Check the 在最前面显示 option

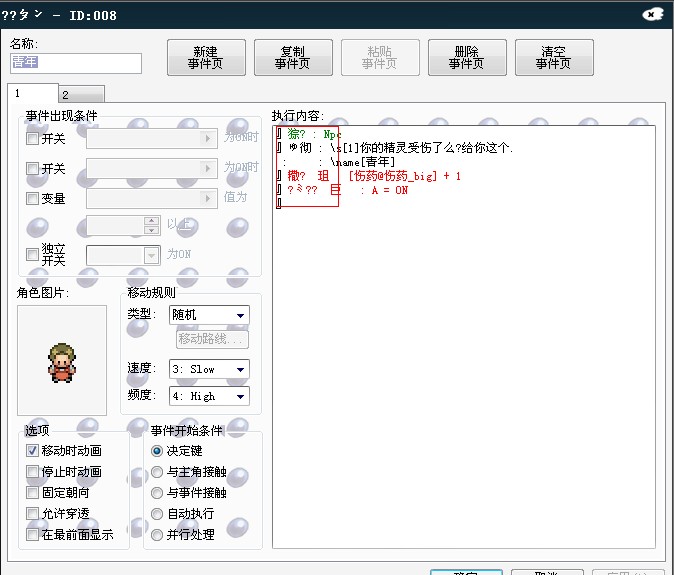[32, 535]
